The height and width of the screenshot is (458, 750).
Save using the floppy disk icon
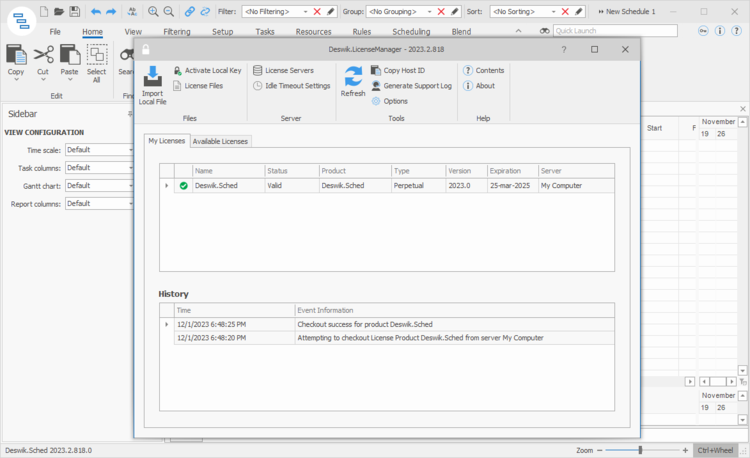tap(75, 11)
